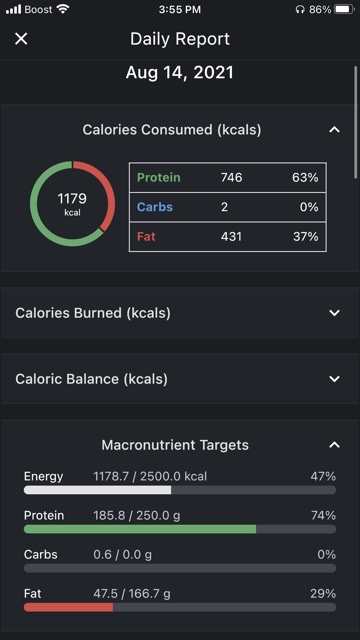
Task: Tap the headphones icon in status bar
Action: point(300,9)
